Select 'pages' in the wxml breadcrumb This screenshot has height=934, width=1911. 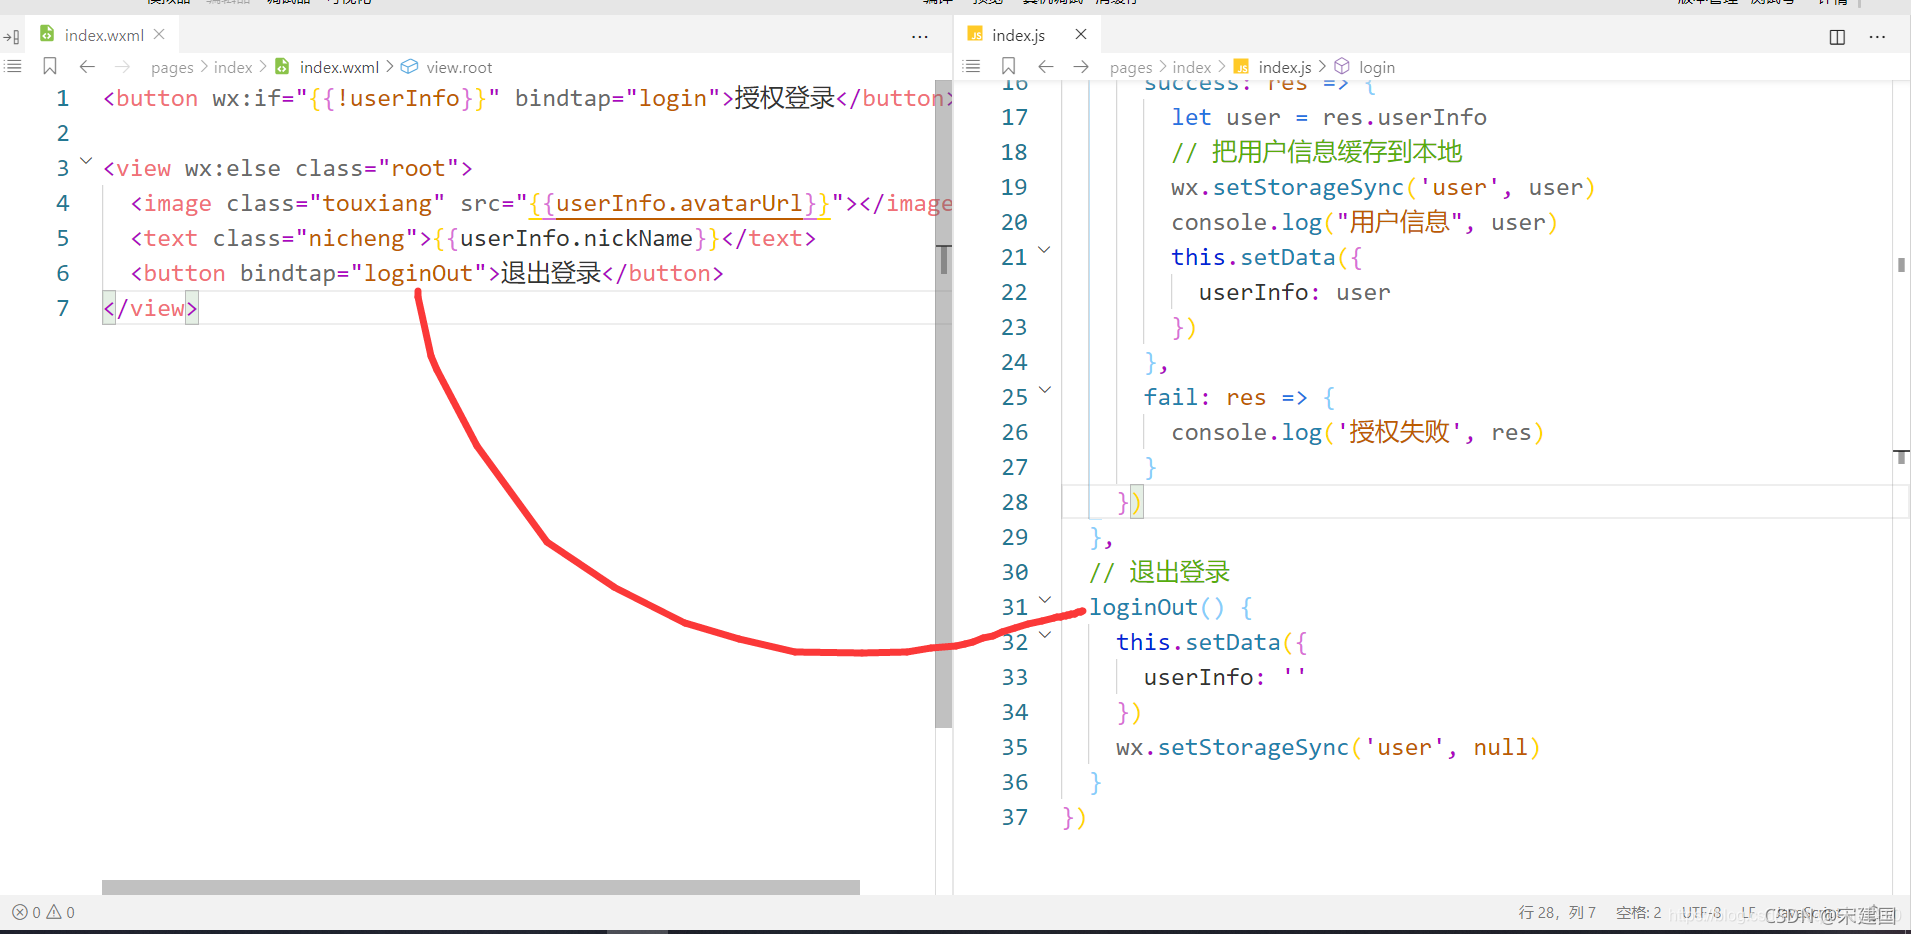(172, 67)
